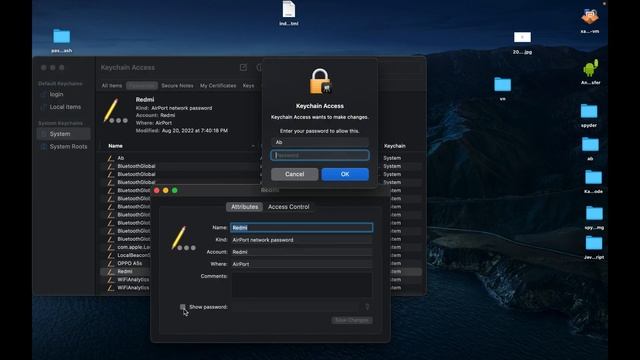Click the Name field containing Redmi
The width and height of the screenshot is (640, 360).
302,228
